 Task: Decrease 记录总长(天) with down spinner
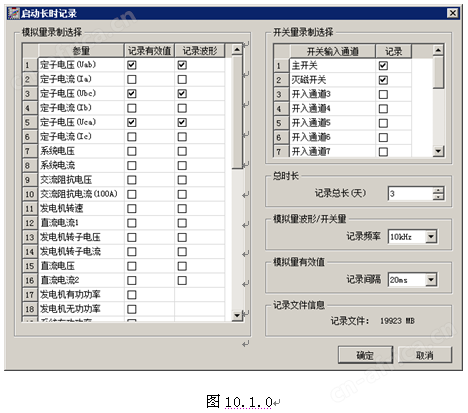(x=438, y=197)
